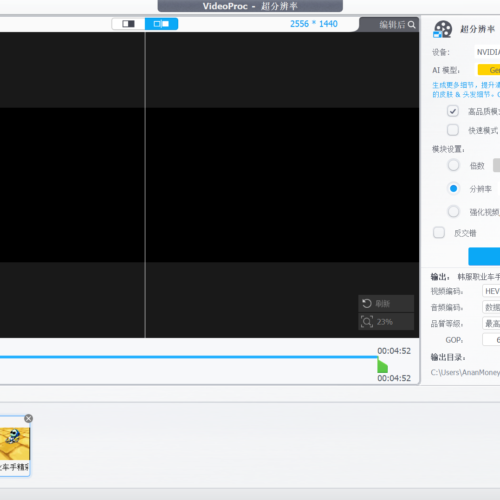The width and height of the screenshot is (500, 500).
Task: Open the 视频编码 HEVC dropdown
Action: click(491, 291)
